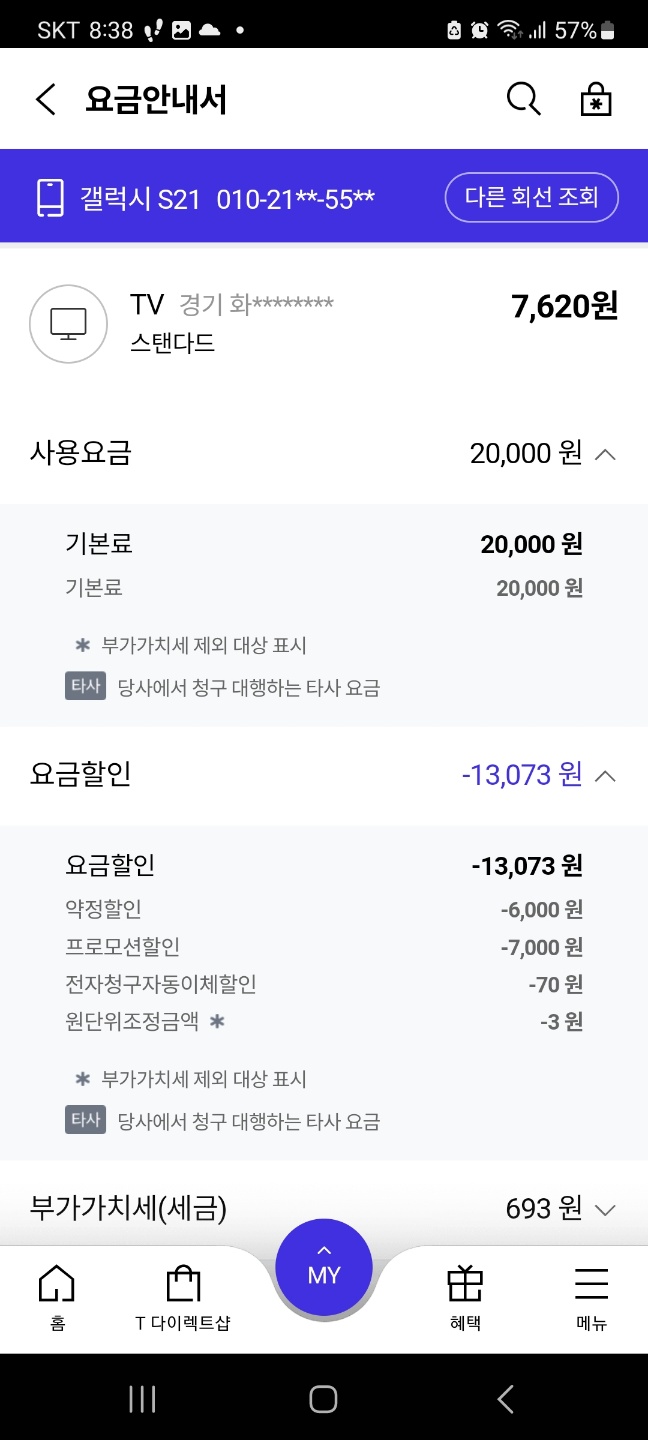Open the search magnifier icon
The width and height of the screenshot is (648, 1440).
coord(524,100)
